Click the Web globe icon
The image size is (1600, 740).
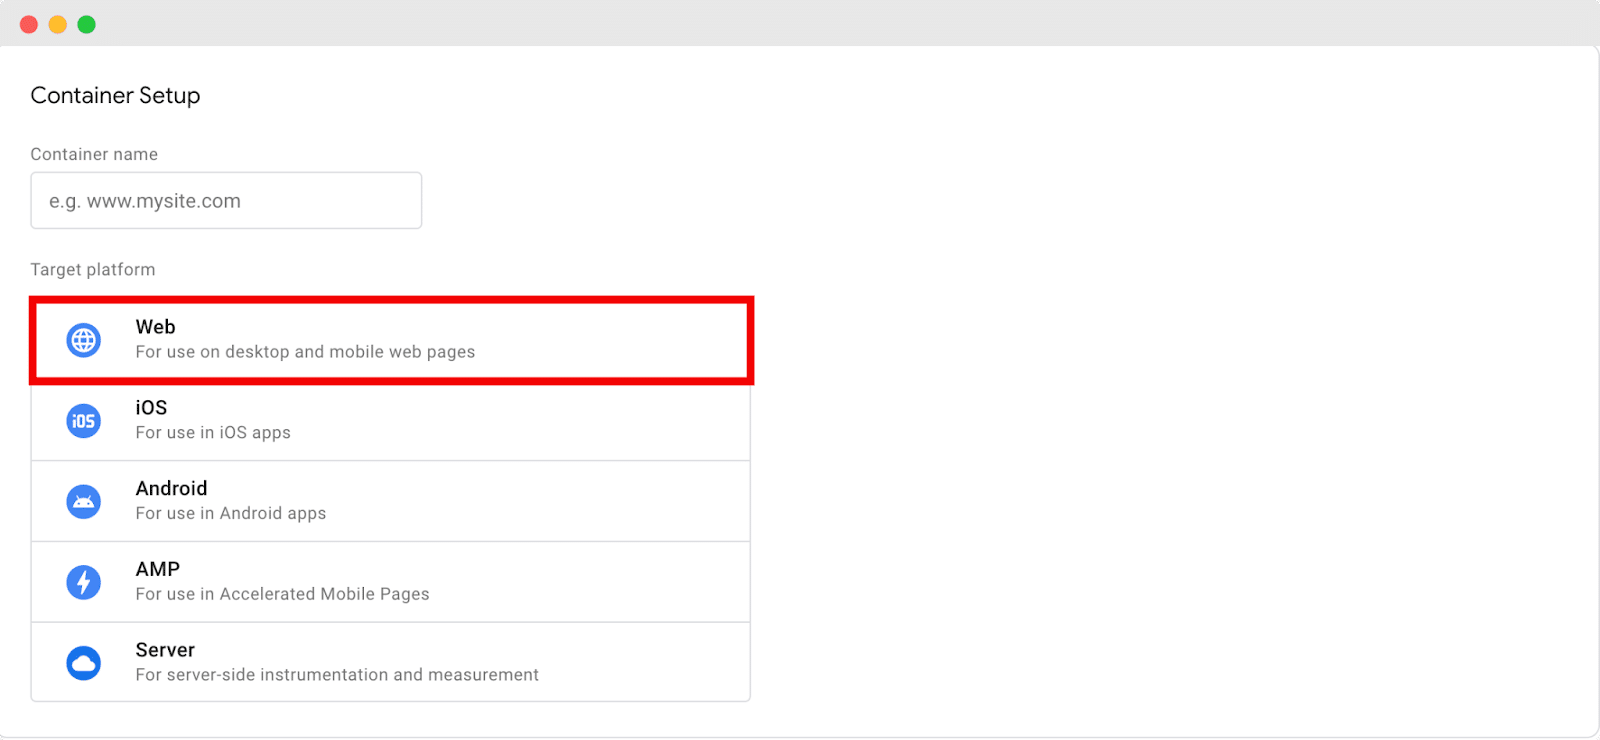tap(84, 340)
